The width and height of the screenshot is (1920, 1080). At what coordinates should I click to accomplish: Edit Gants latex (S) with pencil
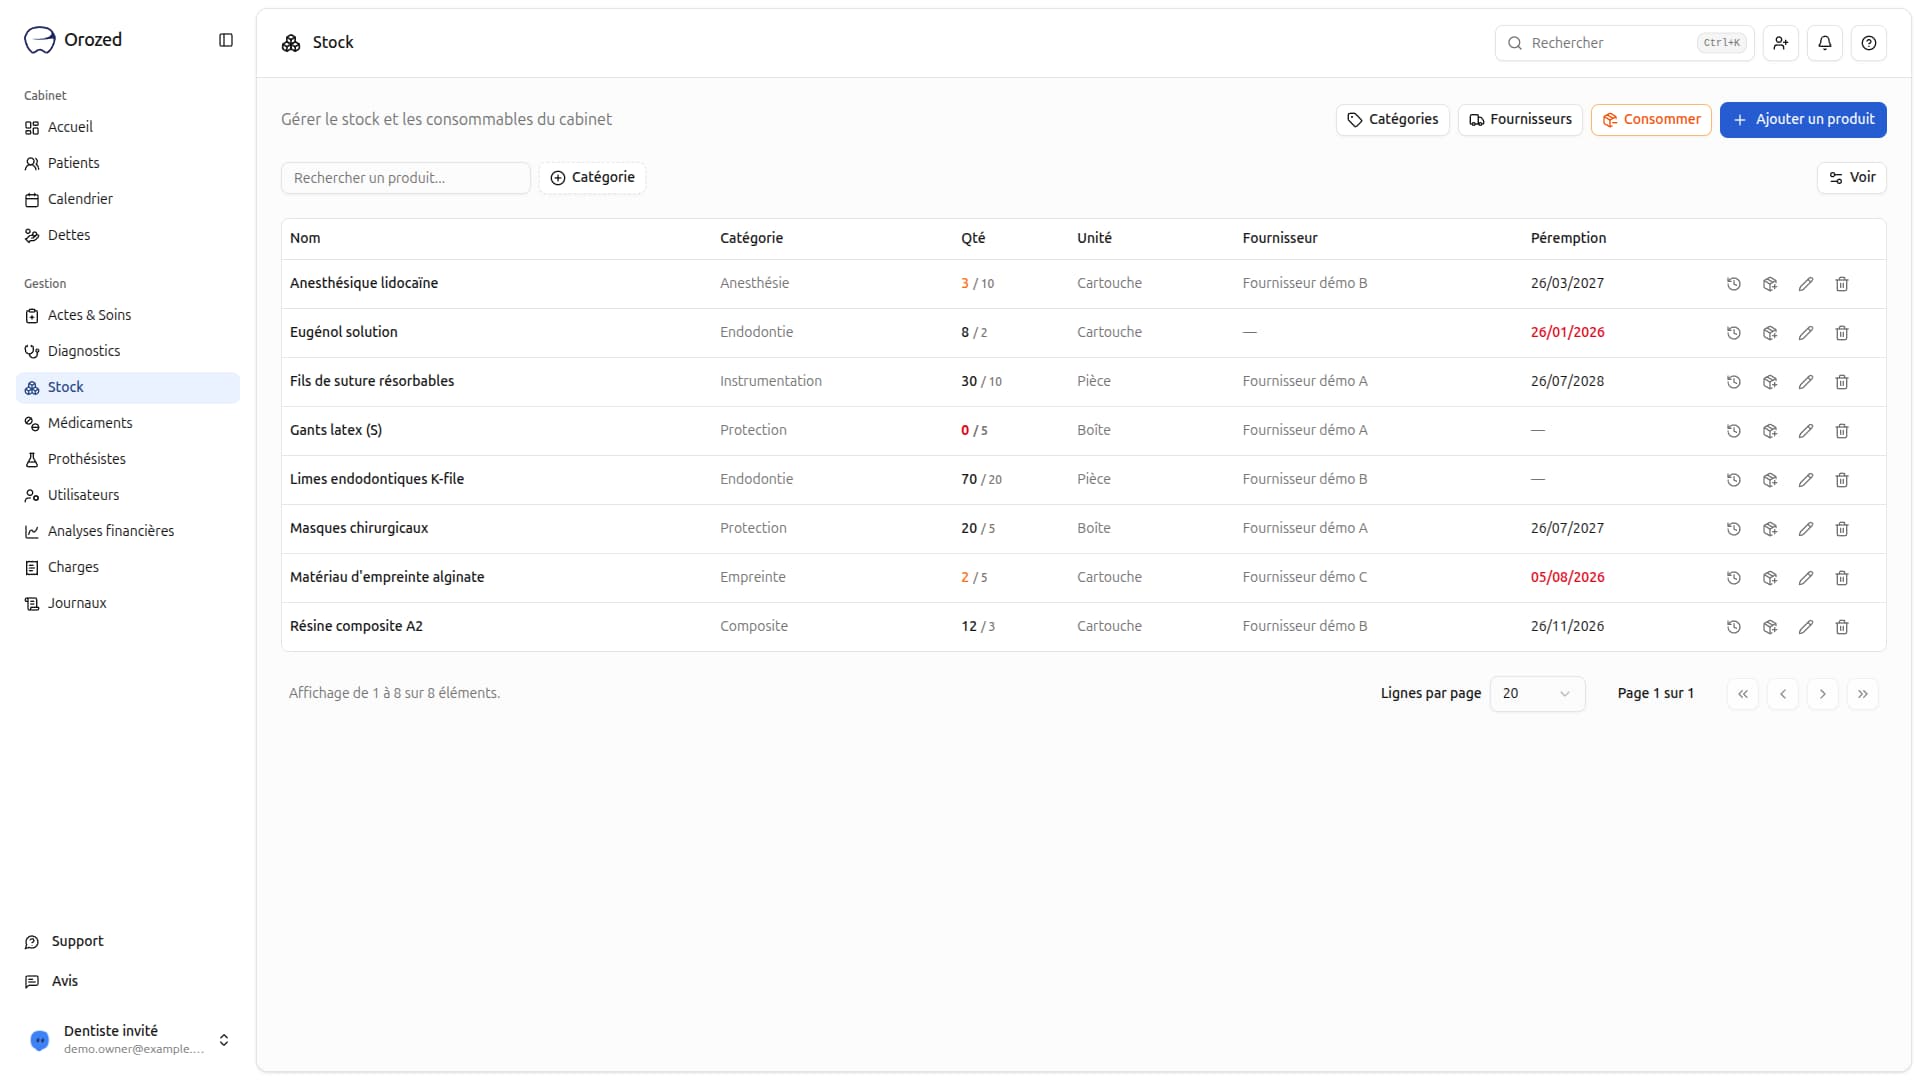(1806, 431)
